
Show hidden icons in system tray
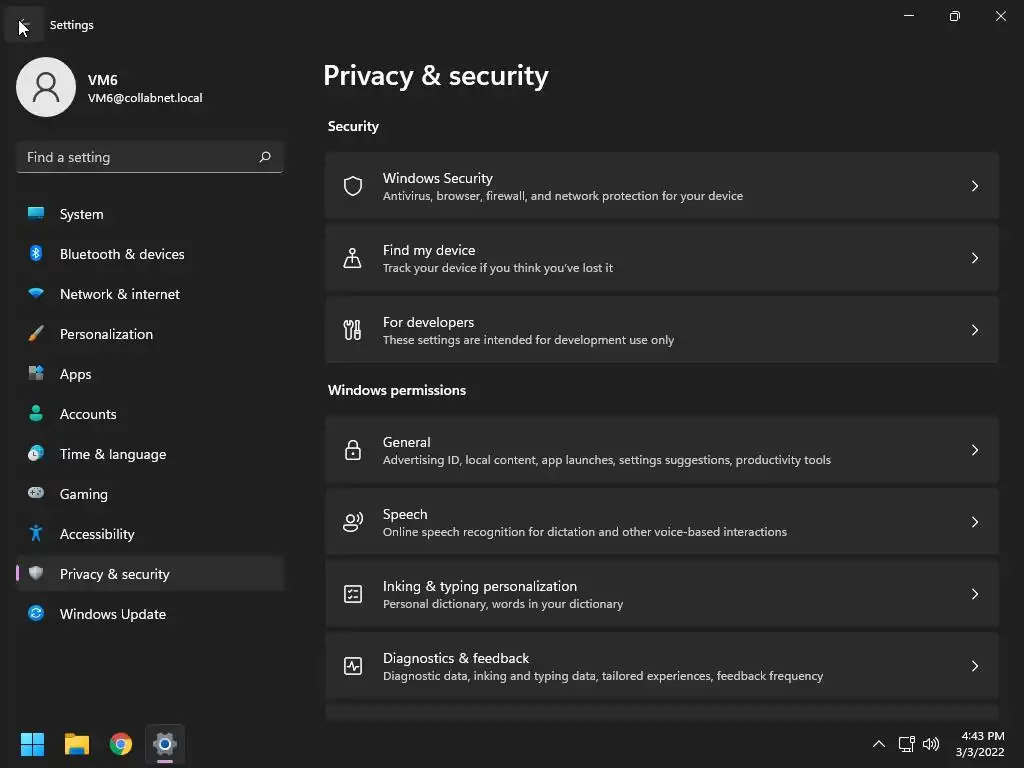(x=879, y=744)
